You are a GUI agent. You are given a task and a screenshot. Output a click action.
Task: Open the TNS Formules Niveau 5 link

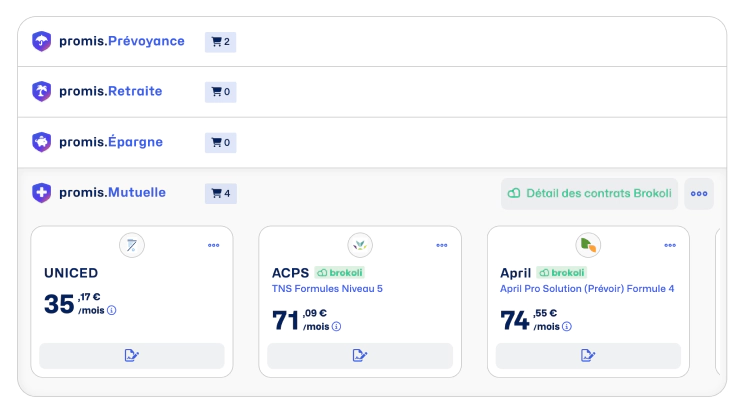coord(327,289)
